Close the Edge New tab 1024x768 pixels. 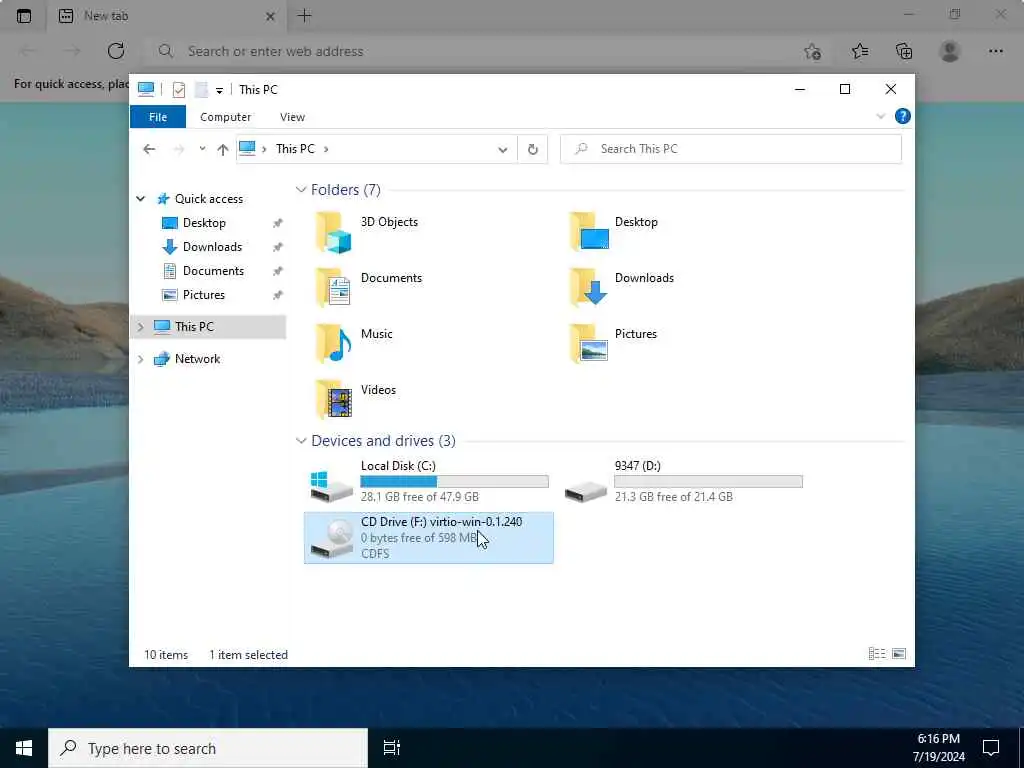[270, 16]
